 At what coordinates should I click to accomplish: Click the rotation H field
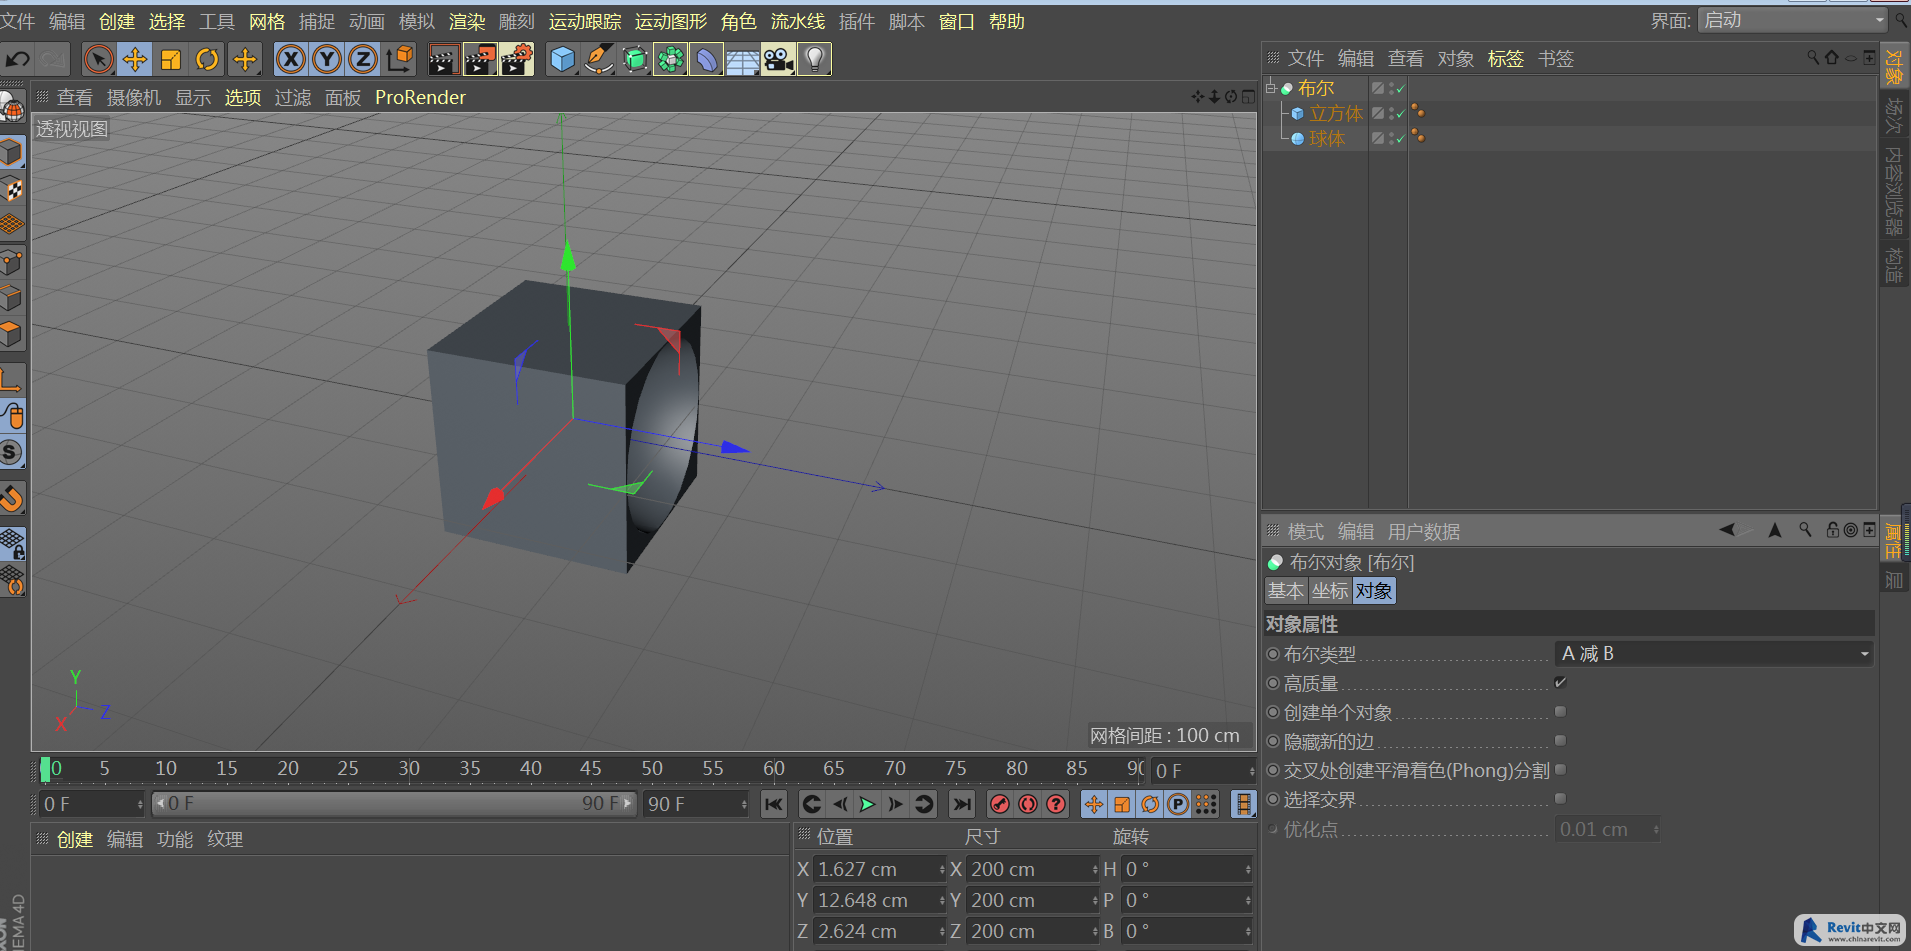(1187, 869)
